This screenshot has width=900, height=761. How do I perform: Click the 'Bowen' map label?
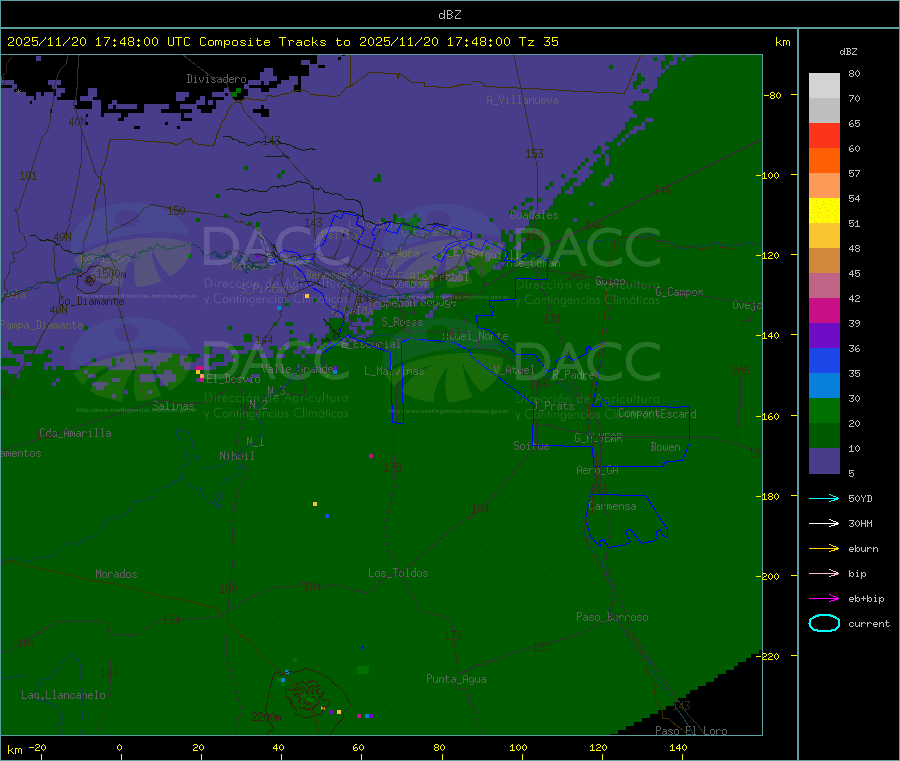point(665,447)
